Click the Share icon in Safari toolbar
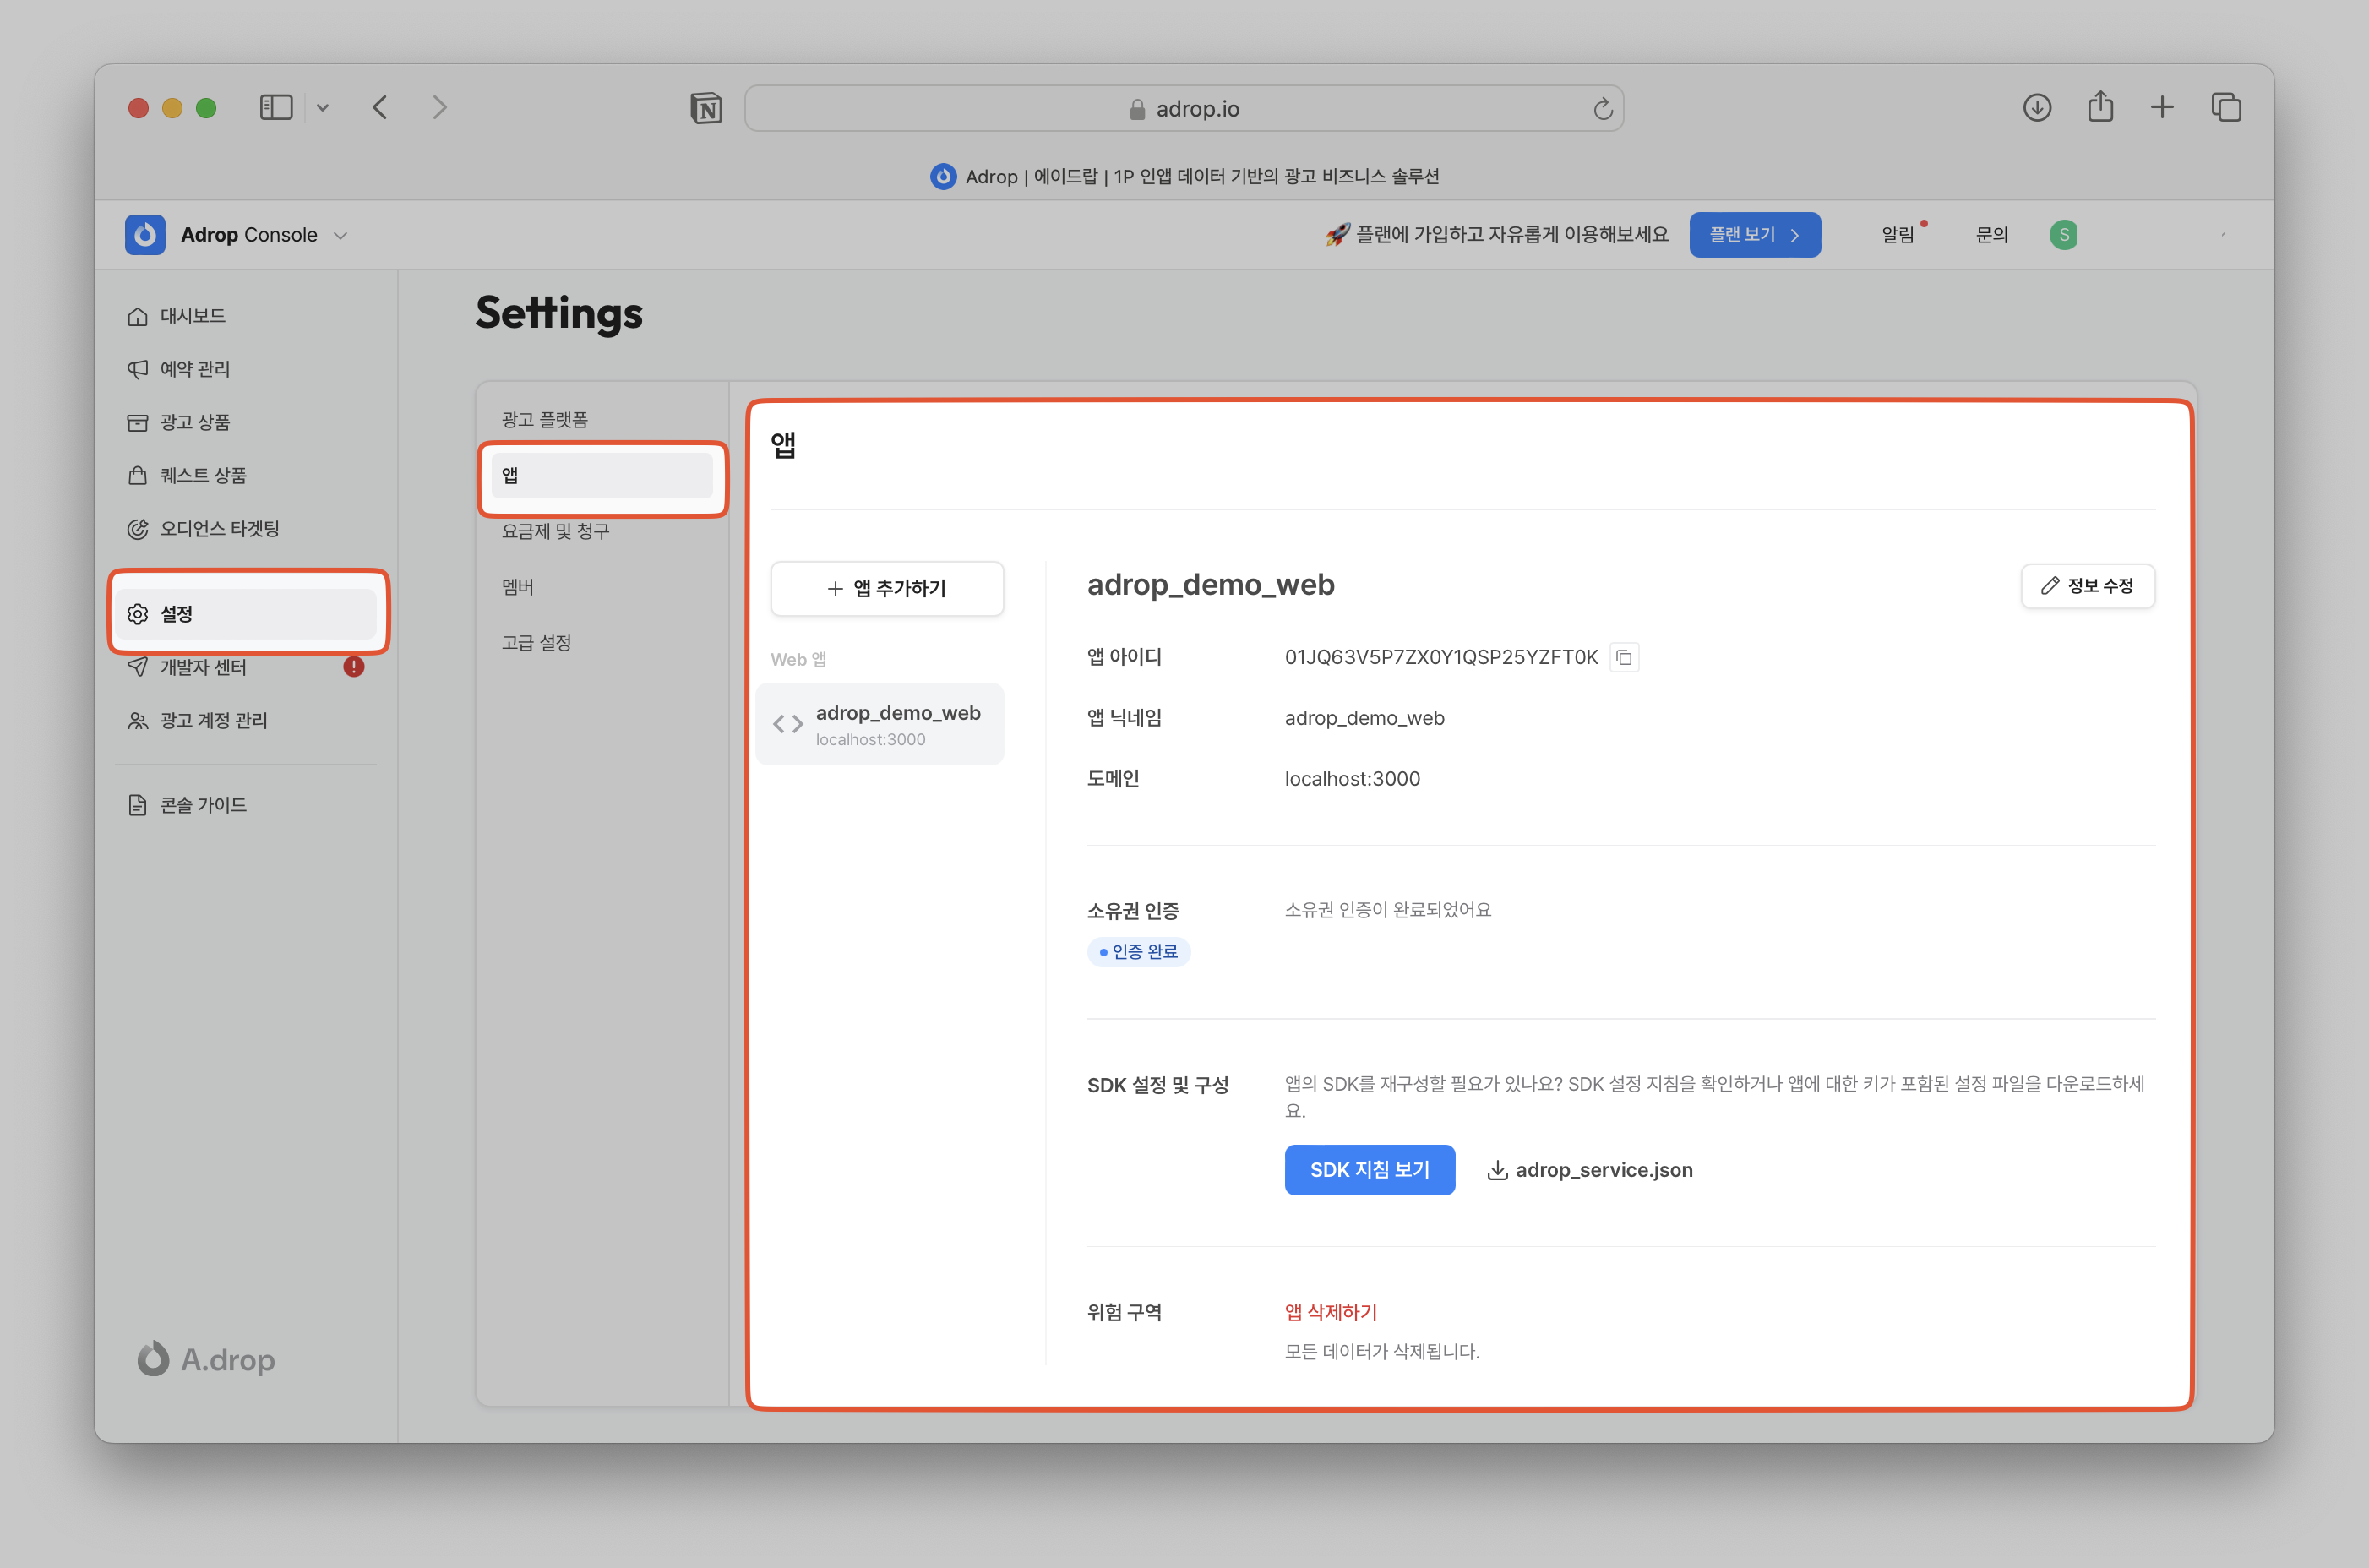The width and height of the screenshot is (2369, 1568). point(2100,107)
